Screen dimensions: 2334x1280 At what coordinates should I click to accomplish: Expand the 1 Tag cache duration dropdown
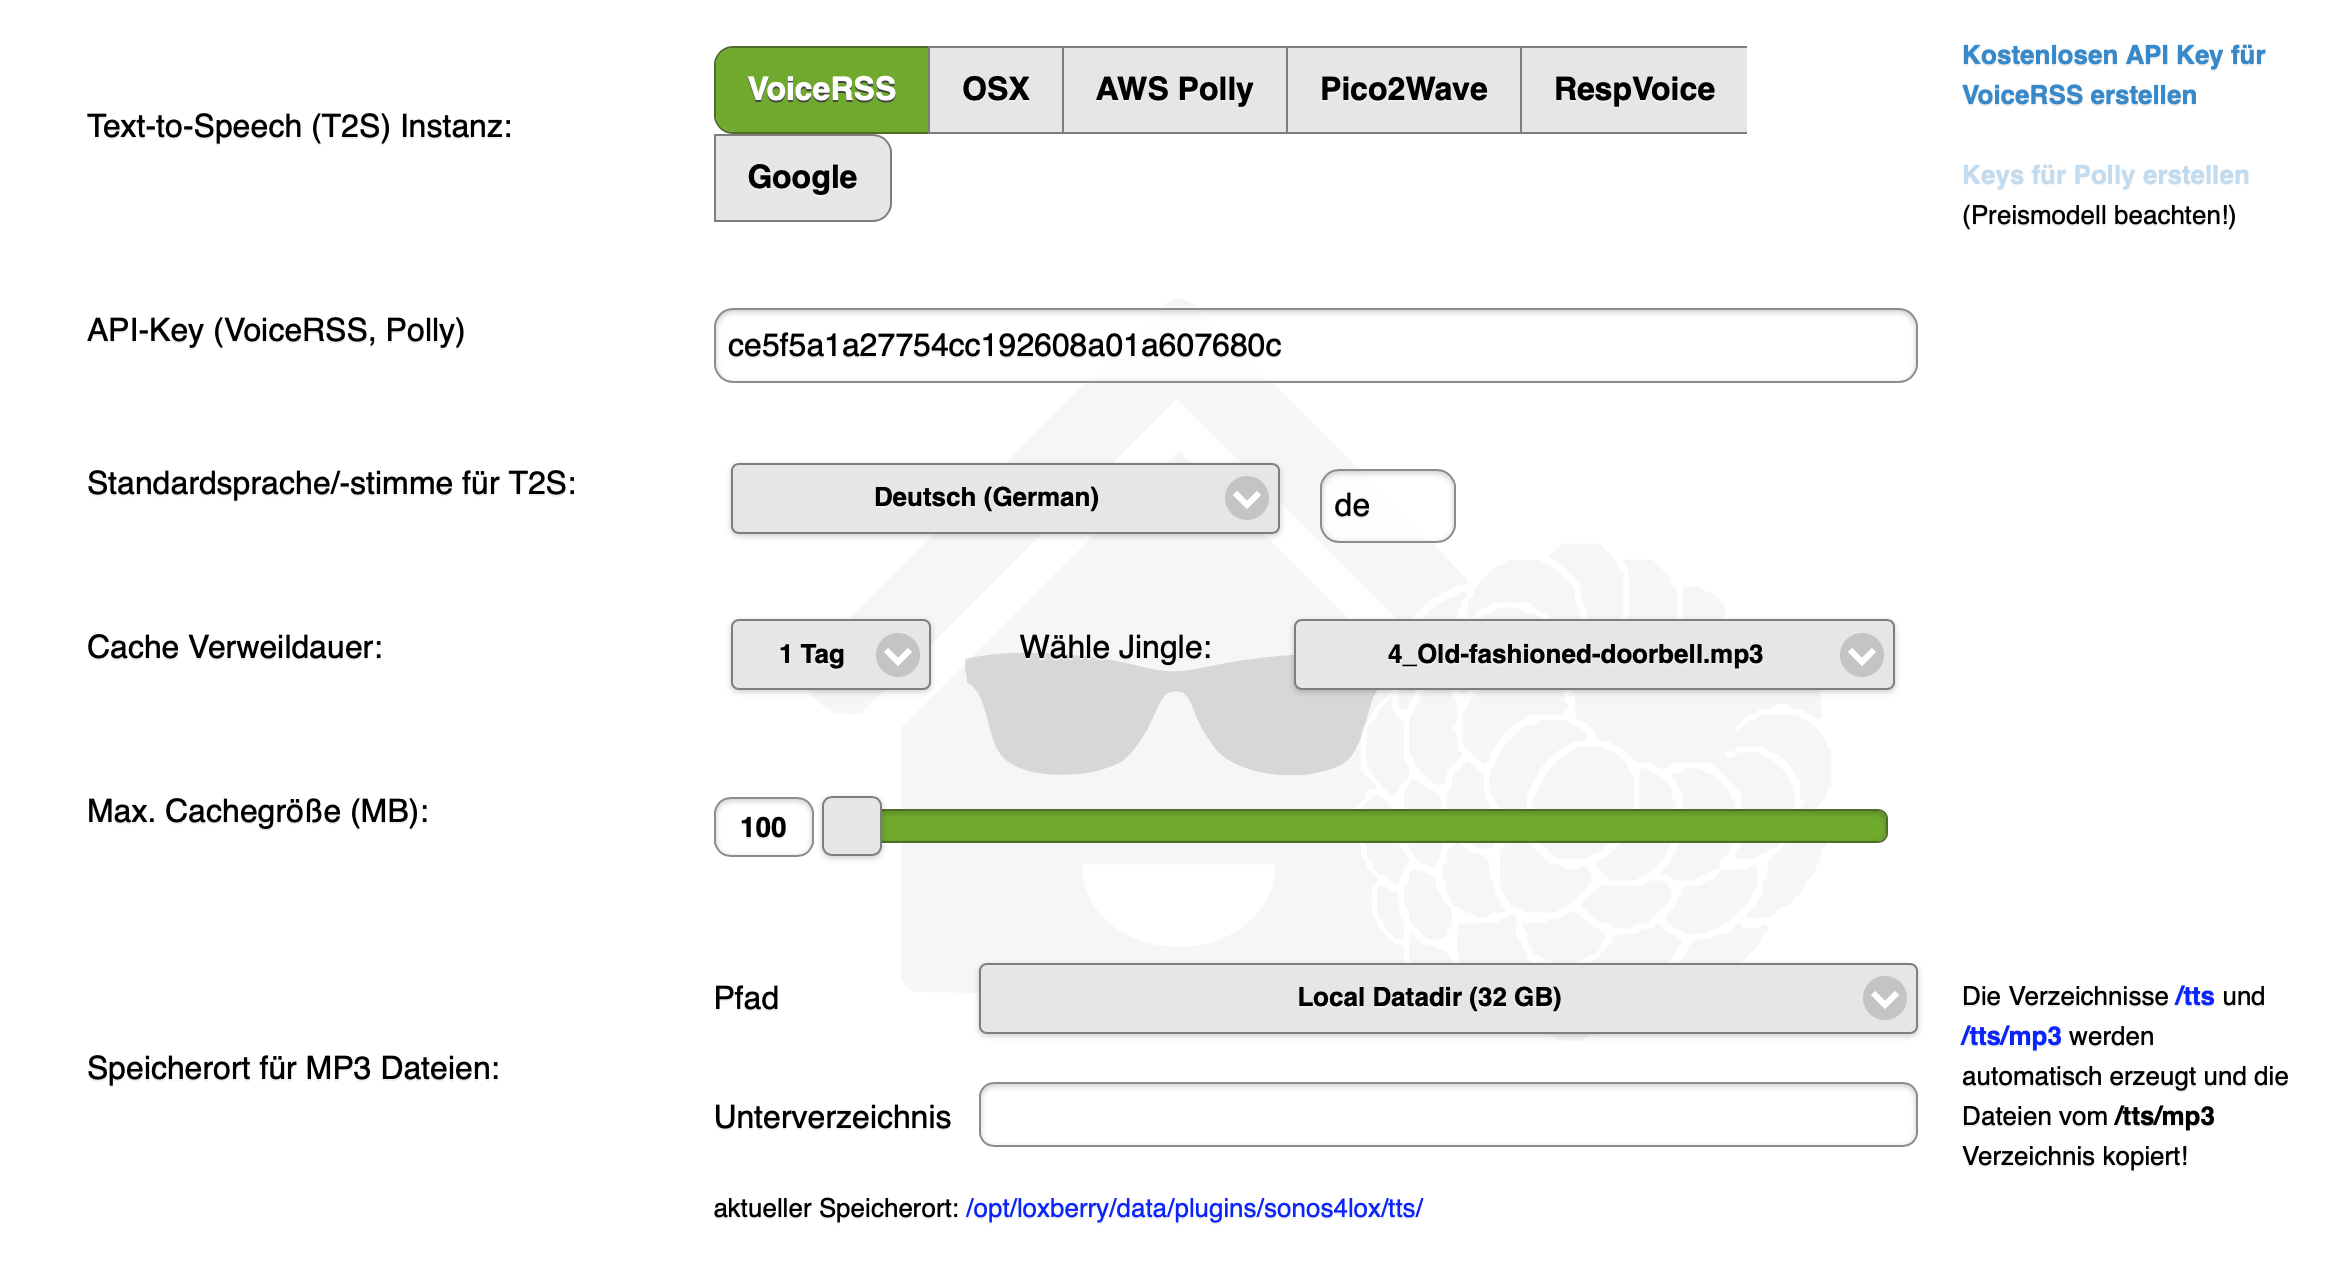click(830, 654)
